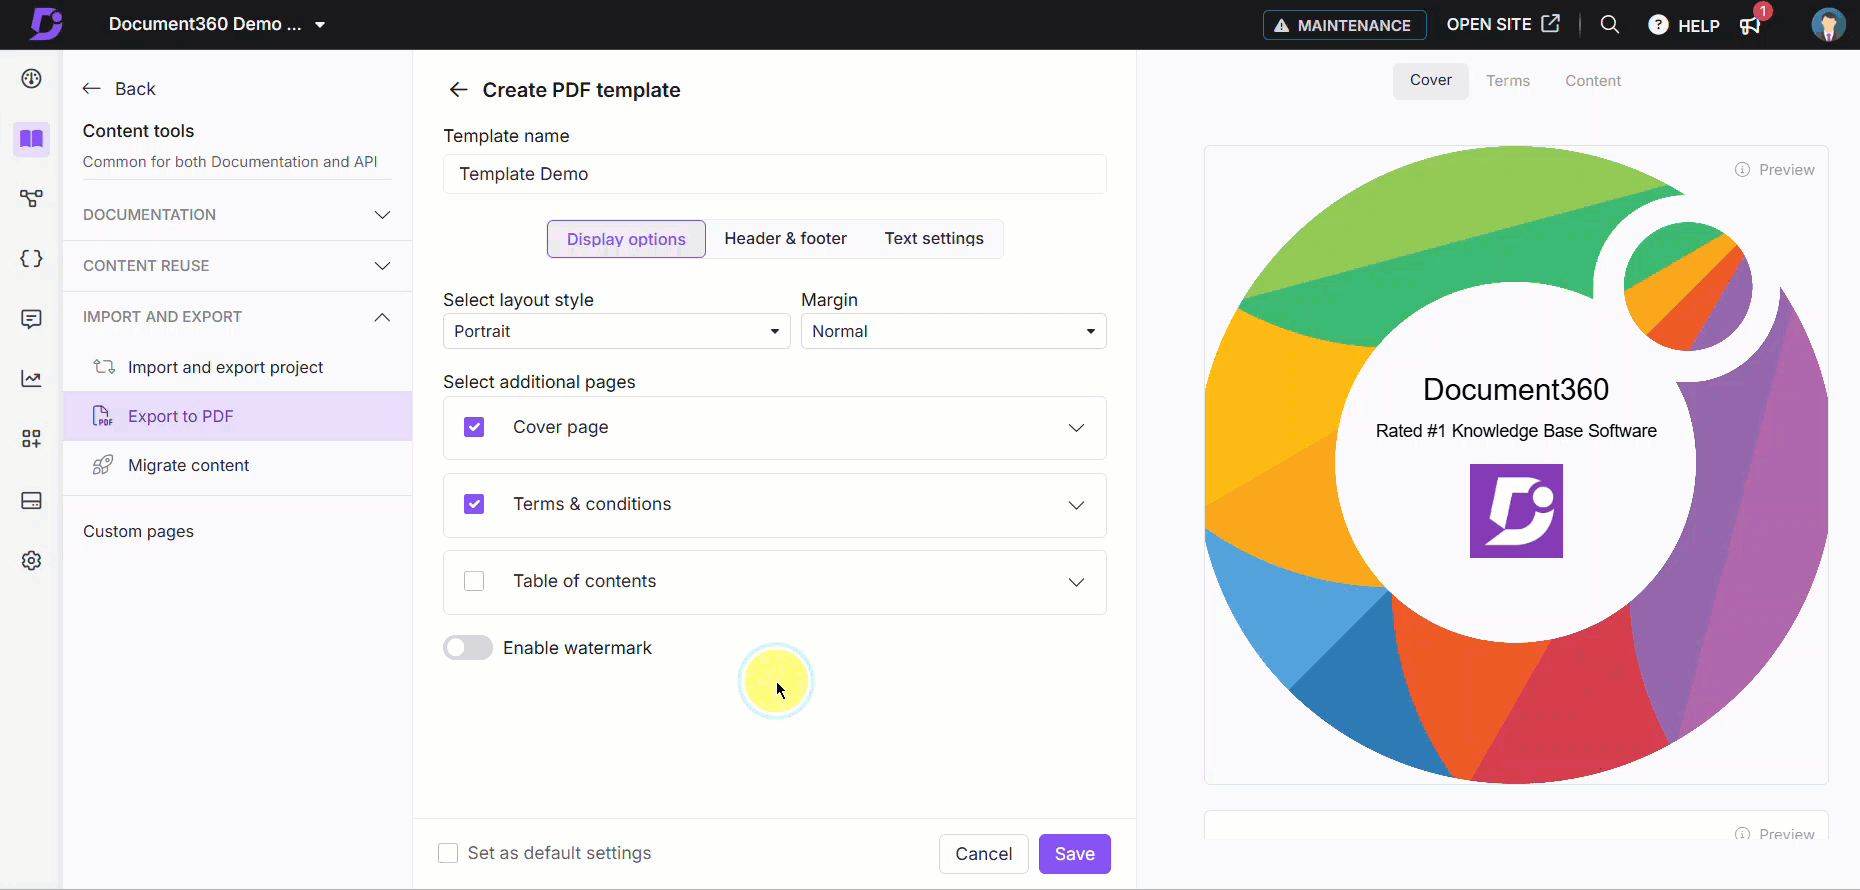Viewport: 1860px width, 890px height.
Task: Click the Migrate content rocket icon
Action: (x=102, y=465)
